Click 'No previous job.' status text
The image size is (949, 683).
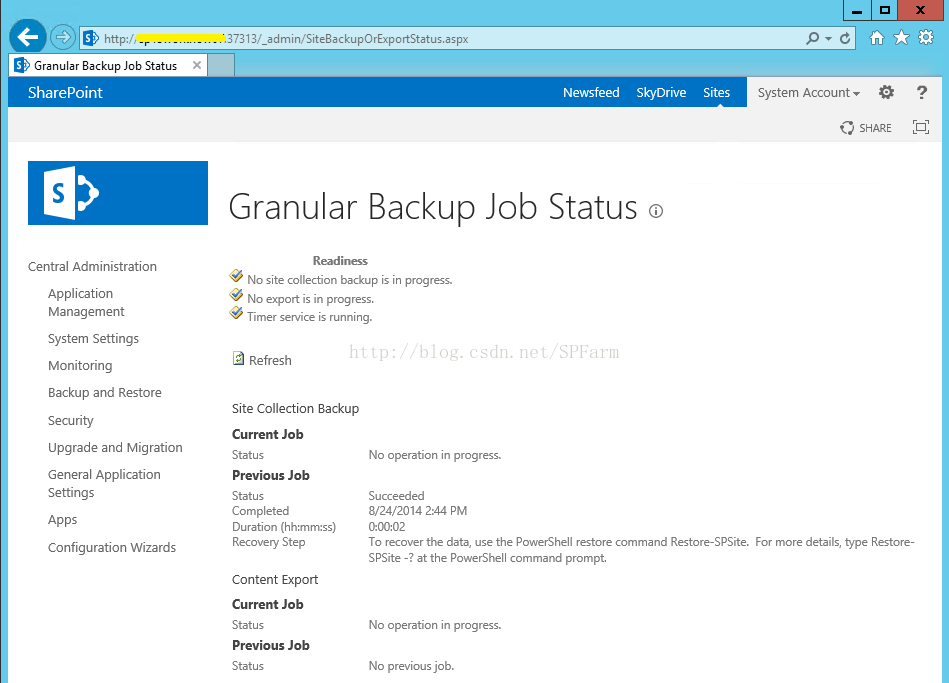(411, 666)
